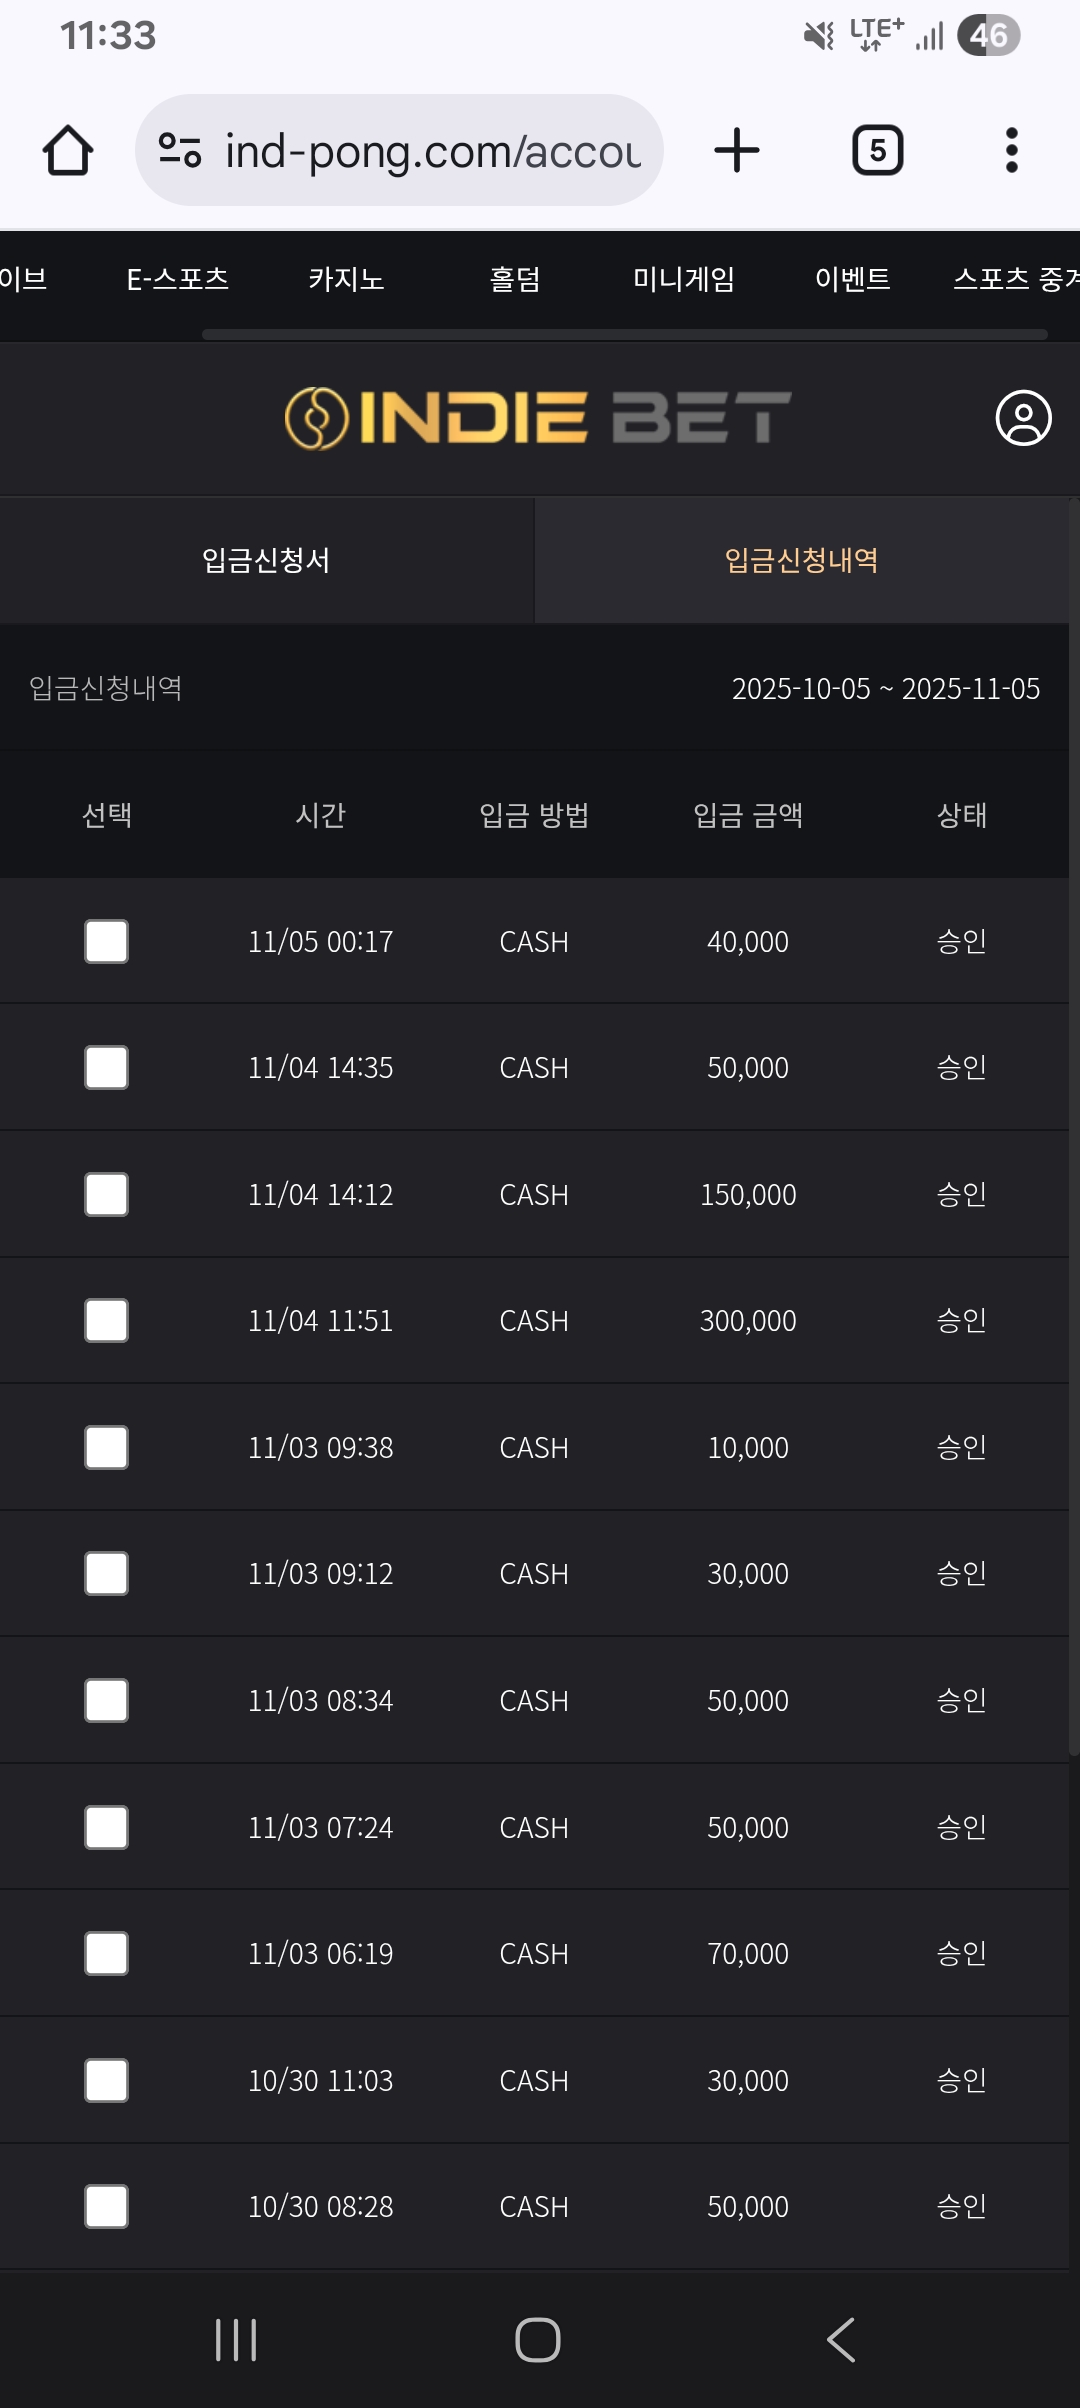Viewport: 1080px width, 2408px height.
Task: Click the date range 2025-10-05 ~ 2025-11-05
Action: (885, 689)
